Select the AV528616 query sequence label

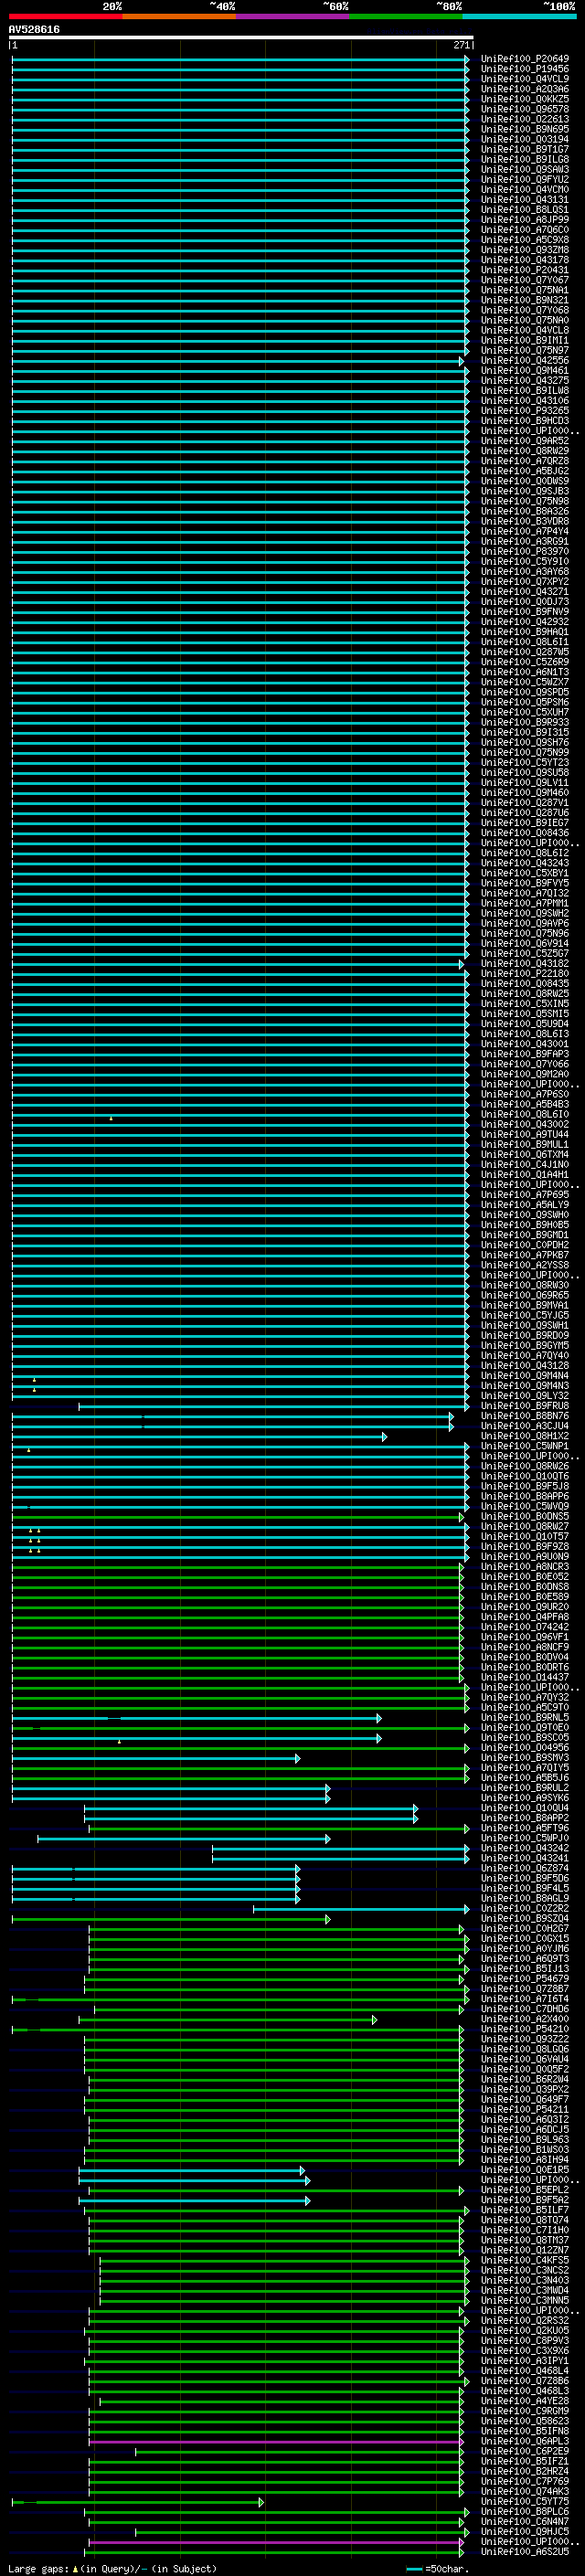[x=34, y=30]
